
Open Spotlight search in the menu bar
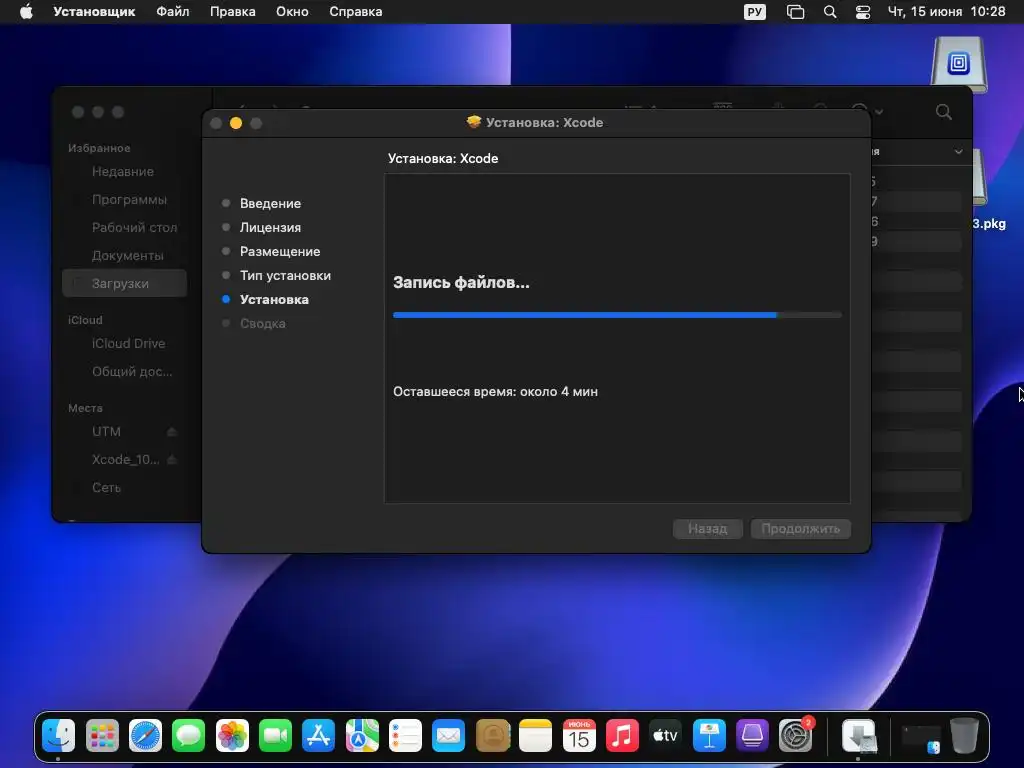pos(830,12)
